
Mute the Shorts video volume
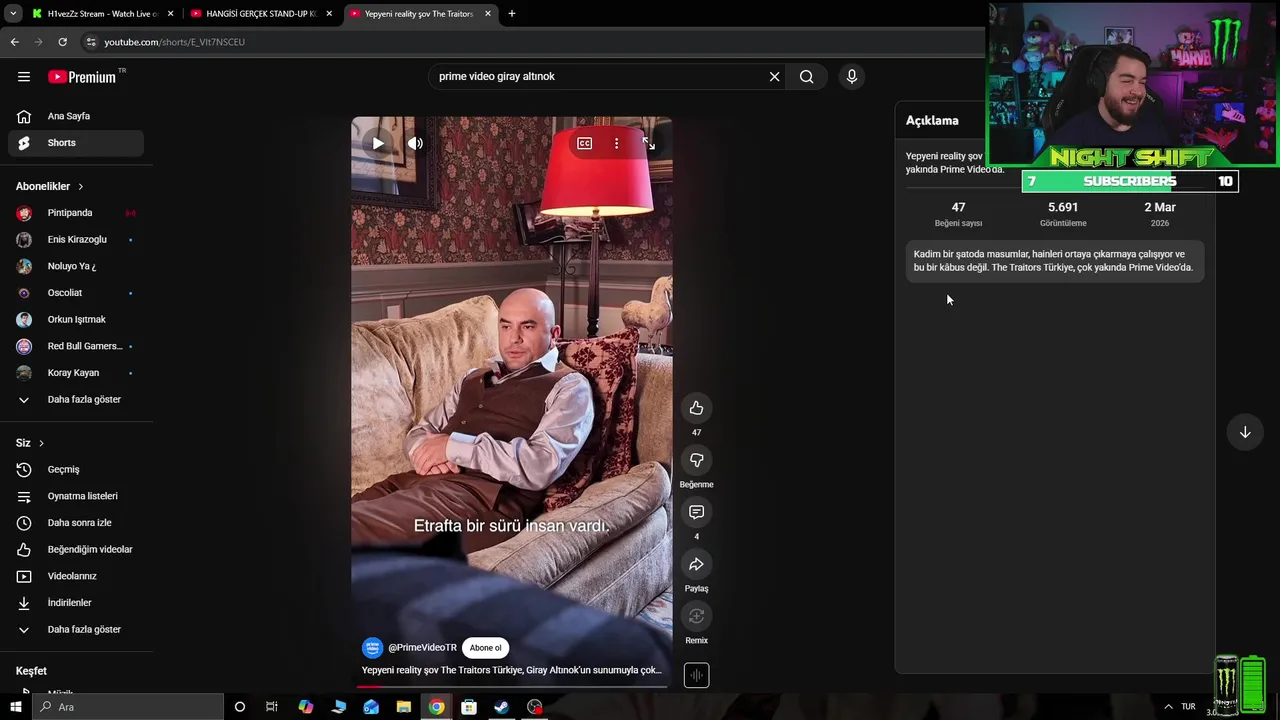415,144
